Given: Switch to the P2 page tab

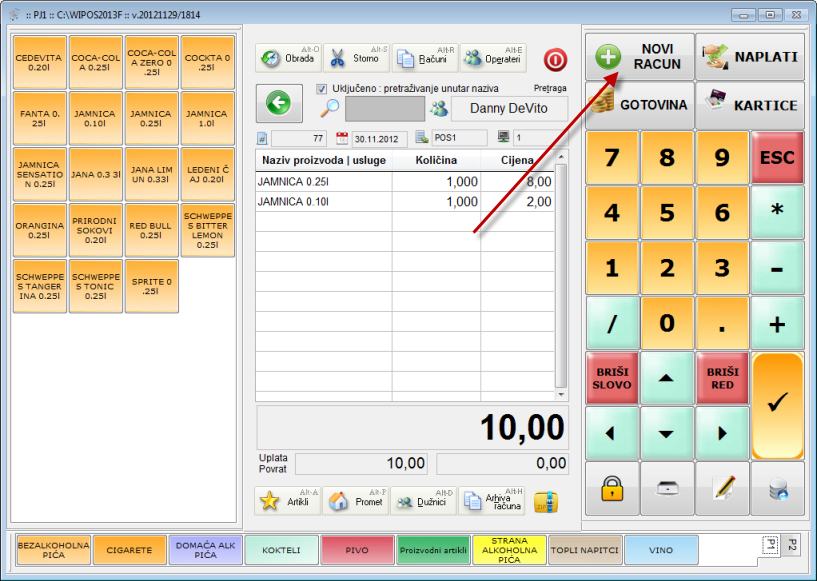Looking at the screenshot, I should tap(790, 545).
